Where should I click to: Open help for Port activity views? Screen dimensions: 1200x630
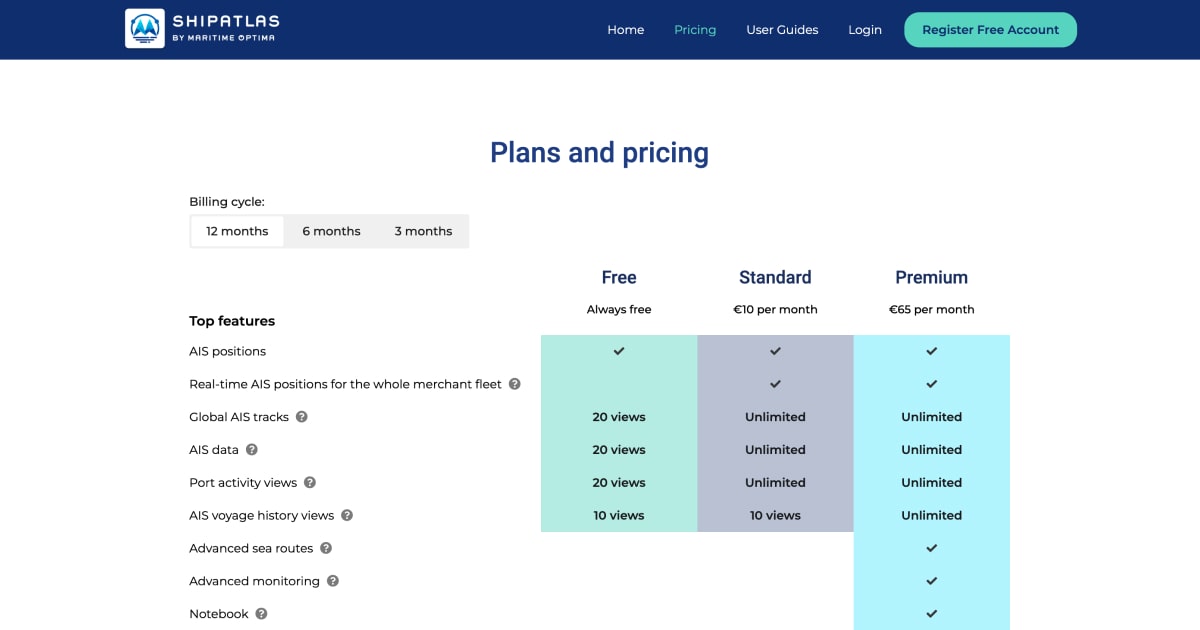pos(308,482)
